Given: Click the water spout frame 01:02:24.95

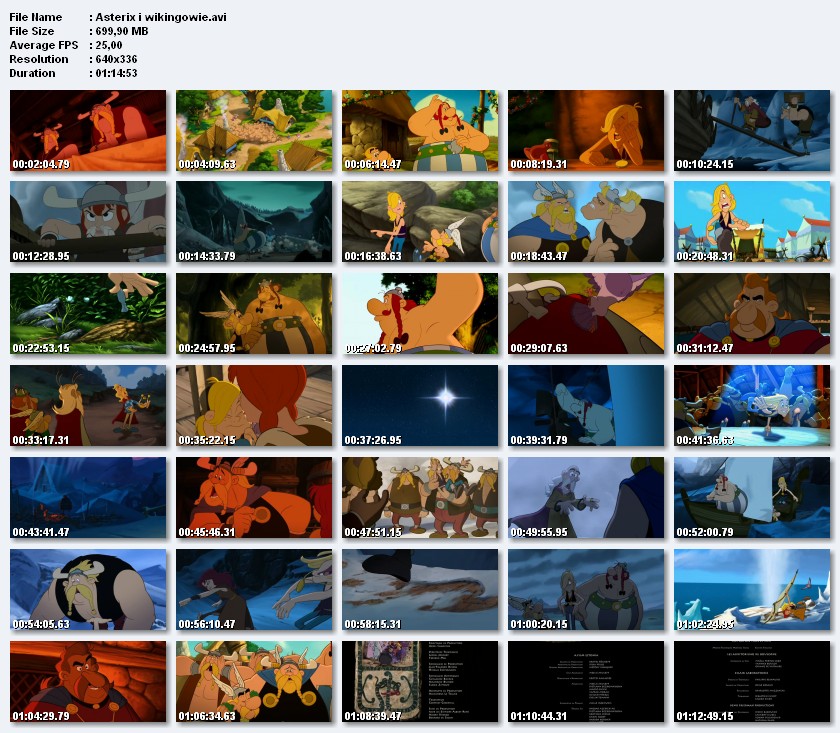Looking at the screenshot, I should coord(752,589).
